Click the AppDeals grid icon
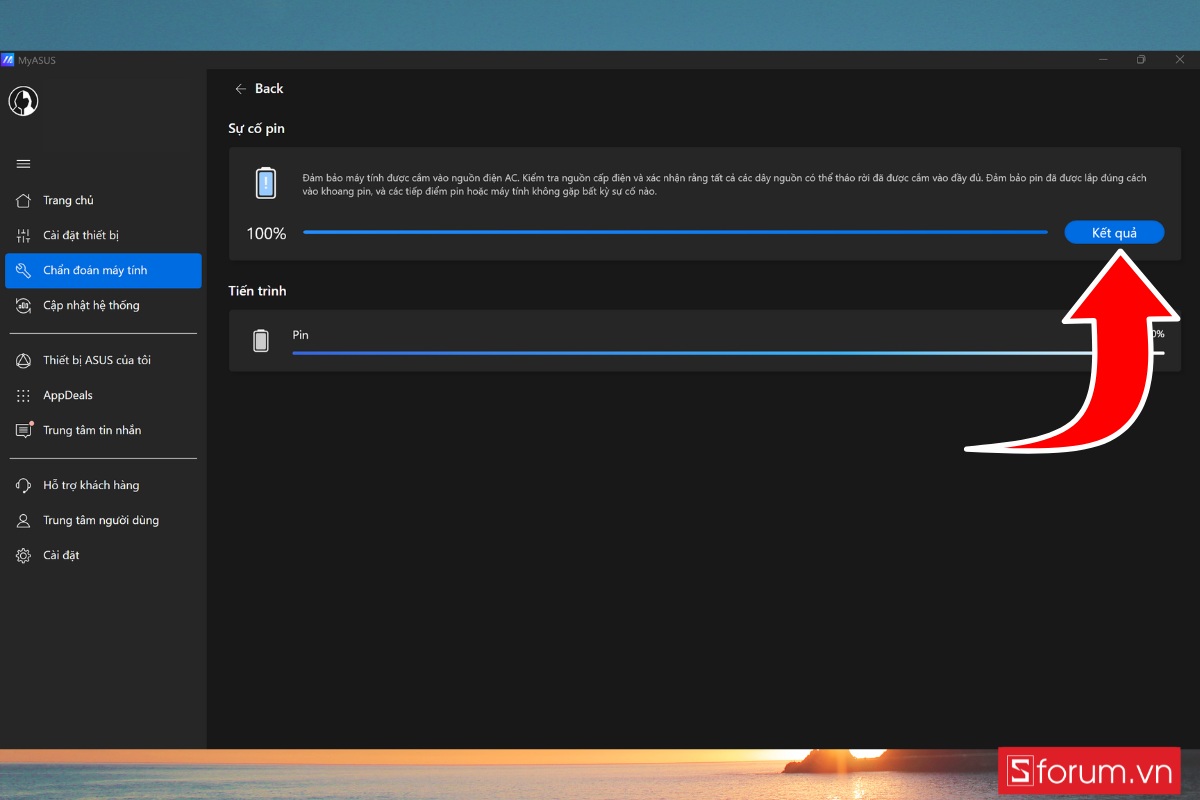Screen dimensions: 1200x800 (23, 395)
